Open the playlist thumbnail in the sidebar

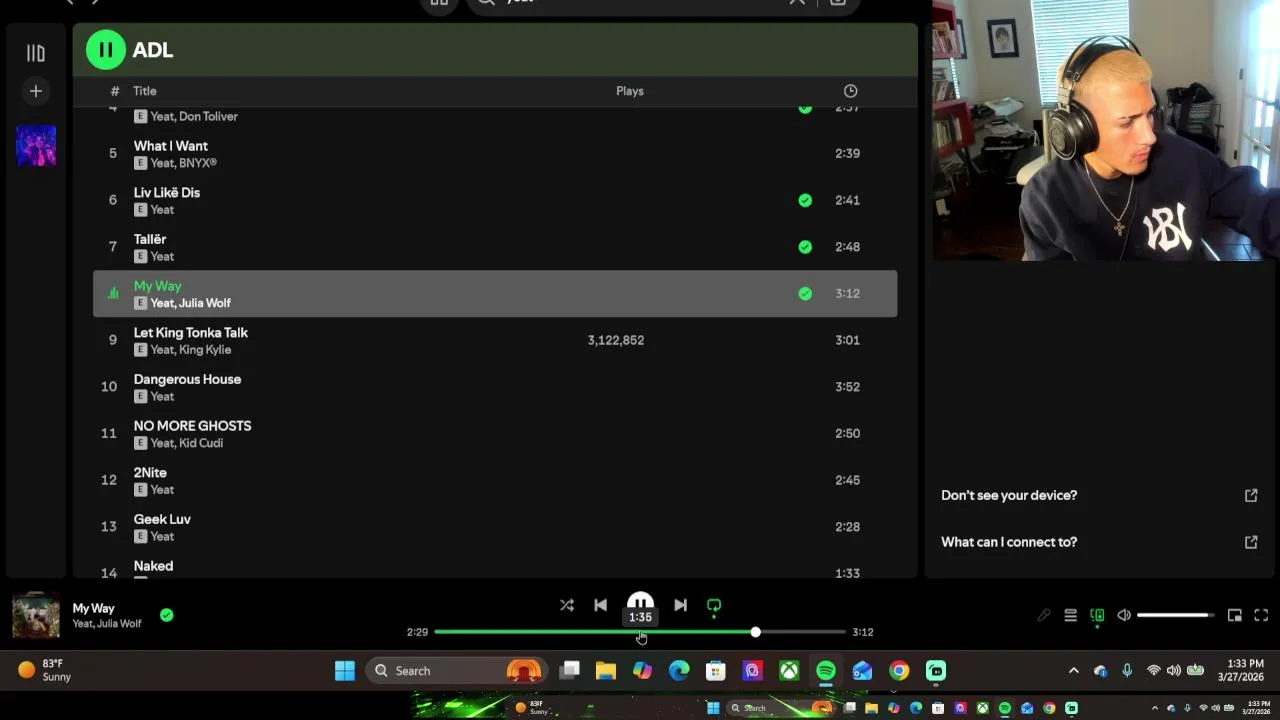point(36,145)
